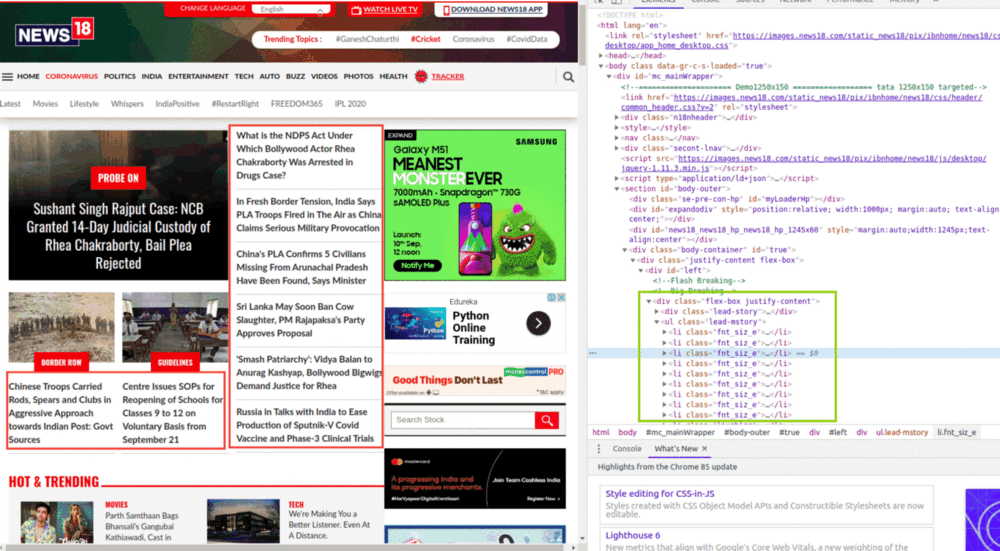Close the What's New drawer tab
Screen dimensions: 1000x551
coord(705,449)
